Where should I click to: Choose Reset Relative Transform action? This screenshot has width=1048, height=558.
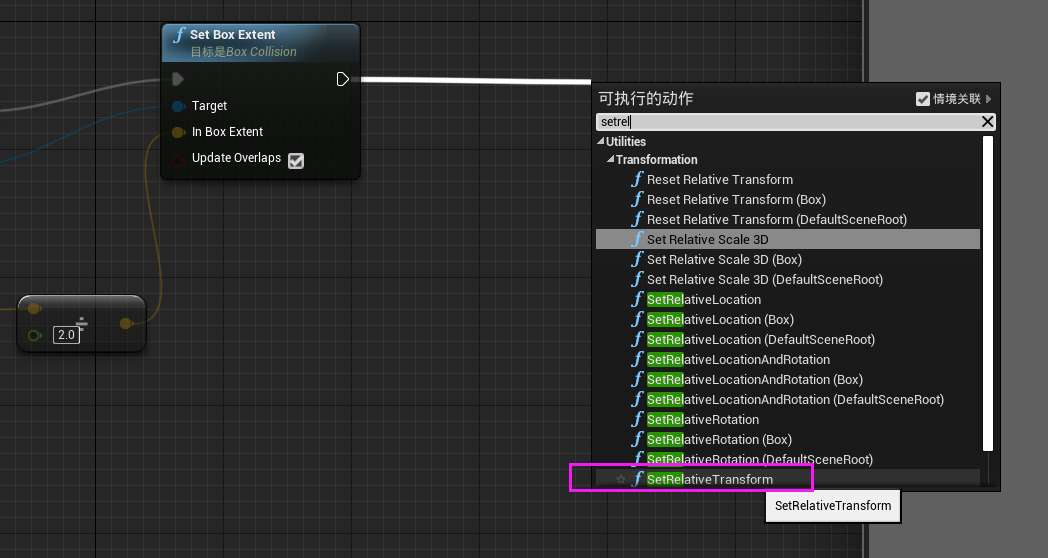coord(720,179)
